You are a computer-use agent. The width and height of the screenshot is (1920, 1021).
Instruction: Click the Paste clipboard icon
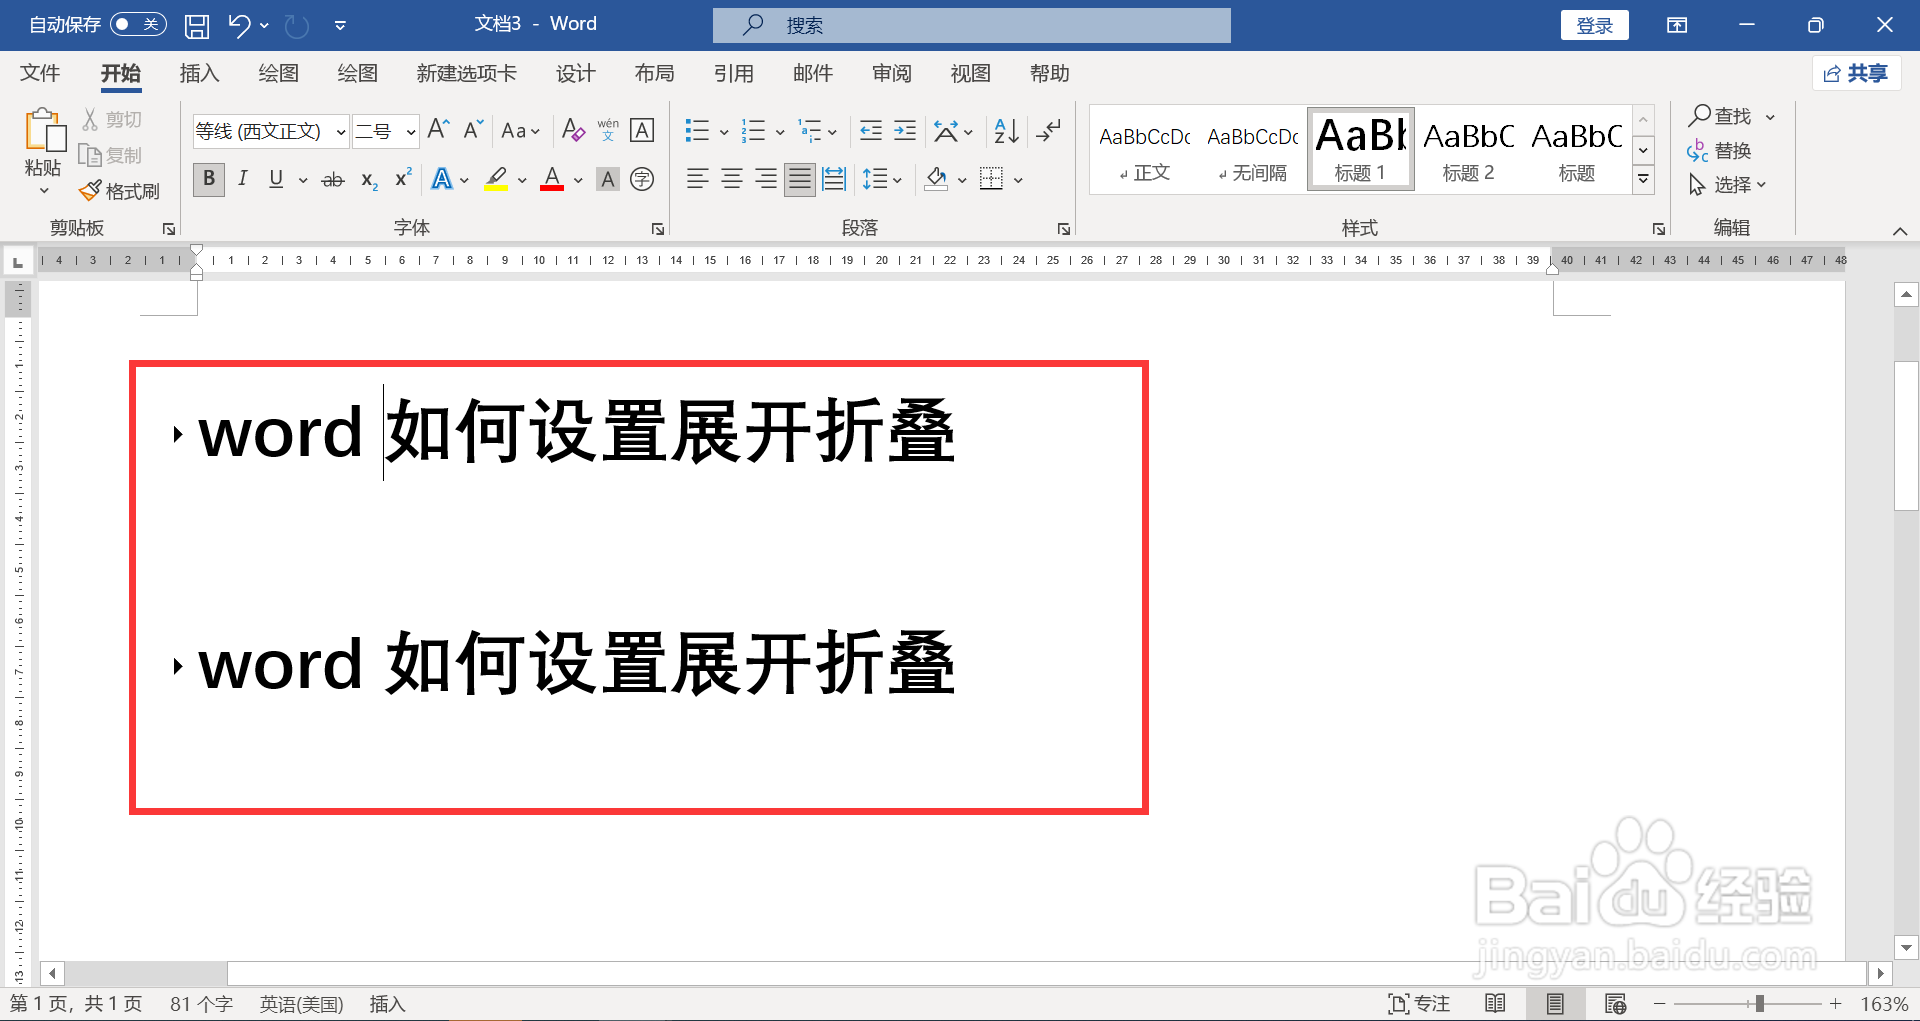[x=44, y=131]
